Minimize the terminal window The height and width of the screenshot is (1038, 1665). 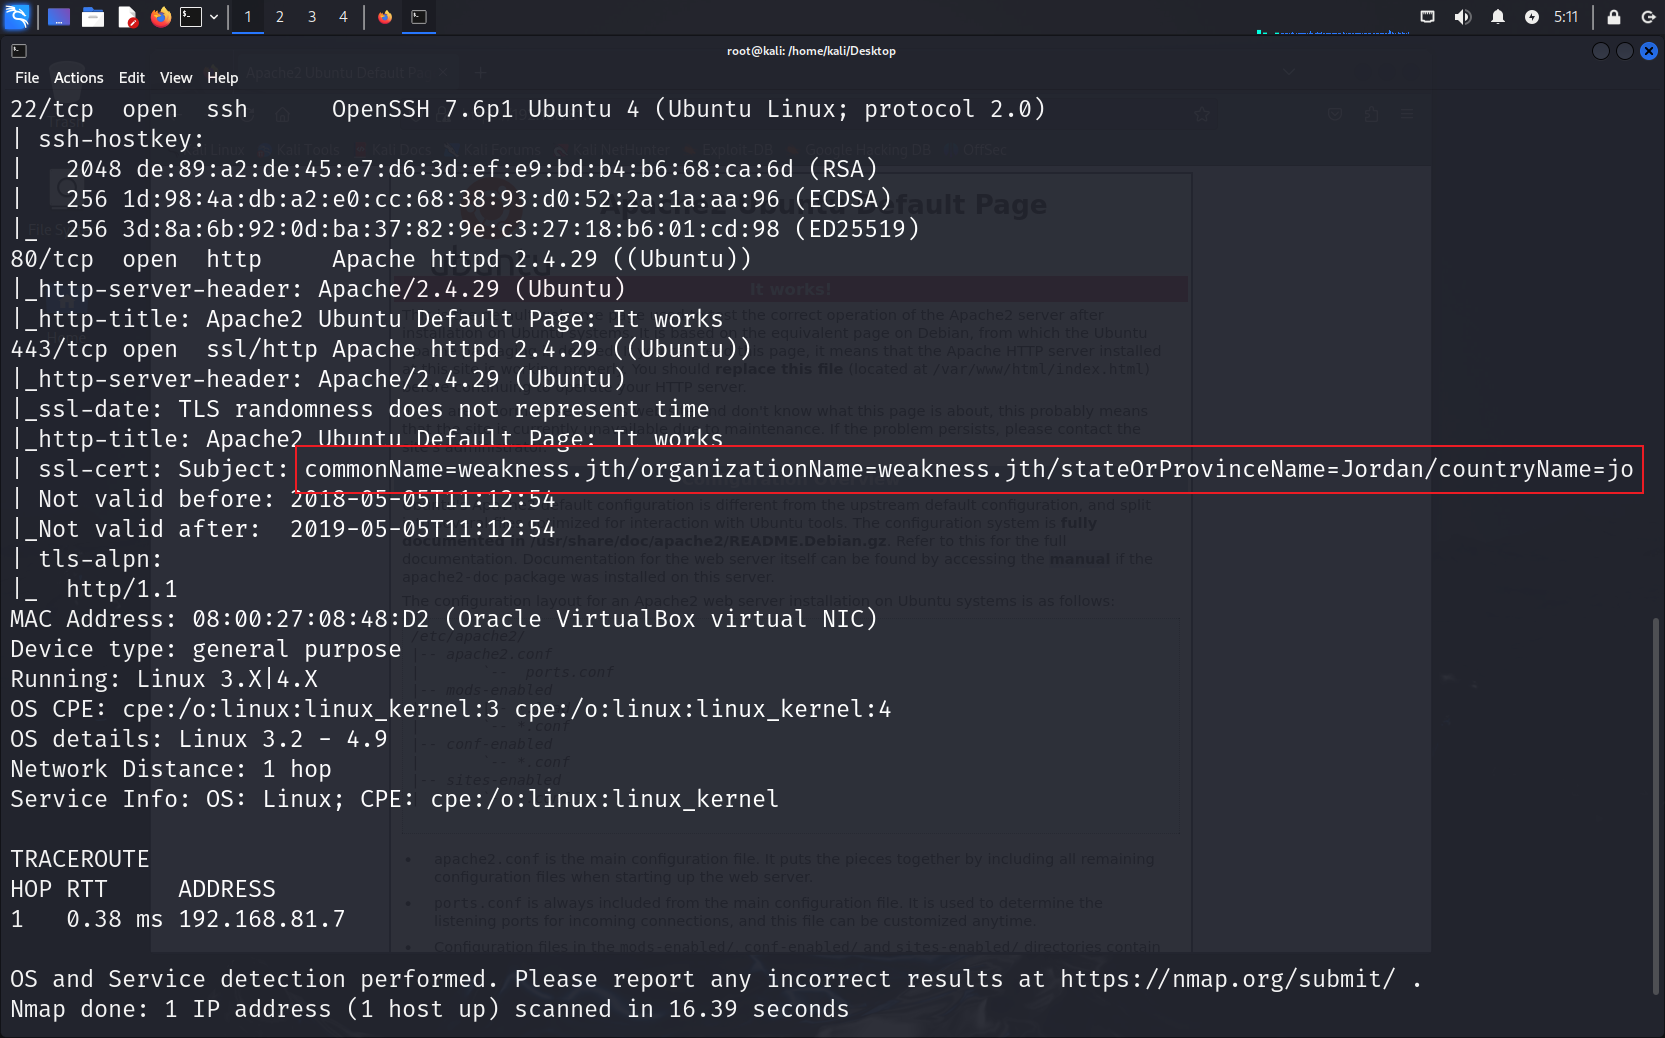(1601, 51)
